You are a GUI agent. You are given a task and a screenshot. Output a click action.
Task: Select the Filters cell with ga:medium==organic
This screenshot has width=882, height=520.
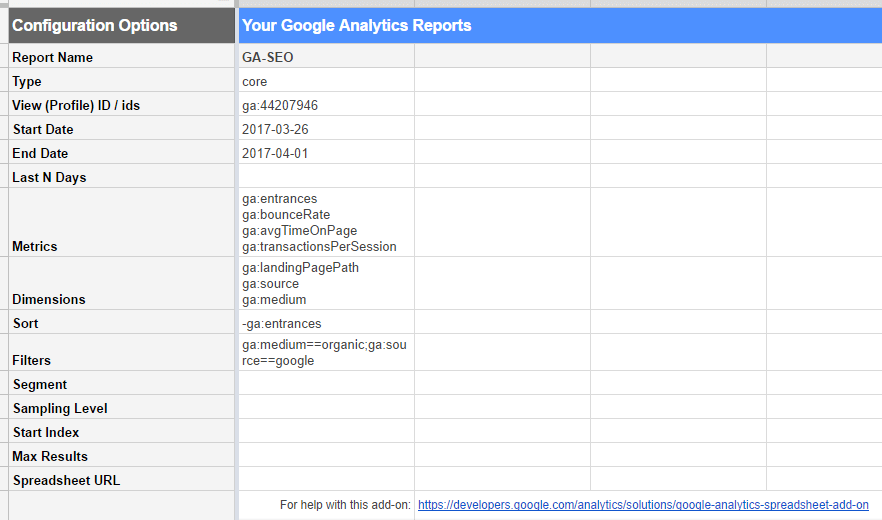[x=326, y=352]
